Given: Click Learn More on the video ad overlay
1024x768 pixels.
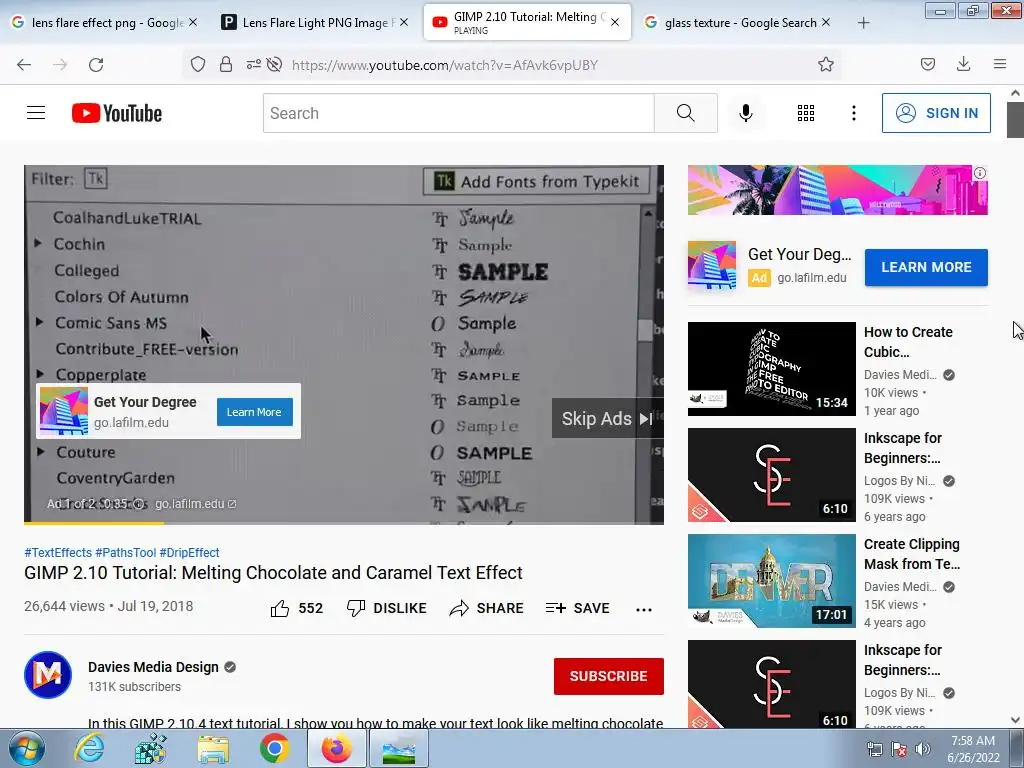Looking at the screenshot, I should click(255, 412).
